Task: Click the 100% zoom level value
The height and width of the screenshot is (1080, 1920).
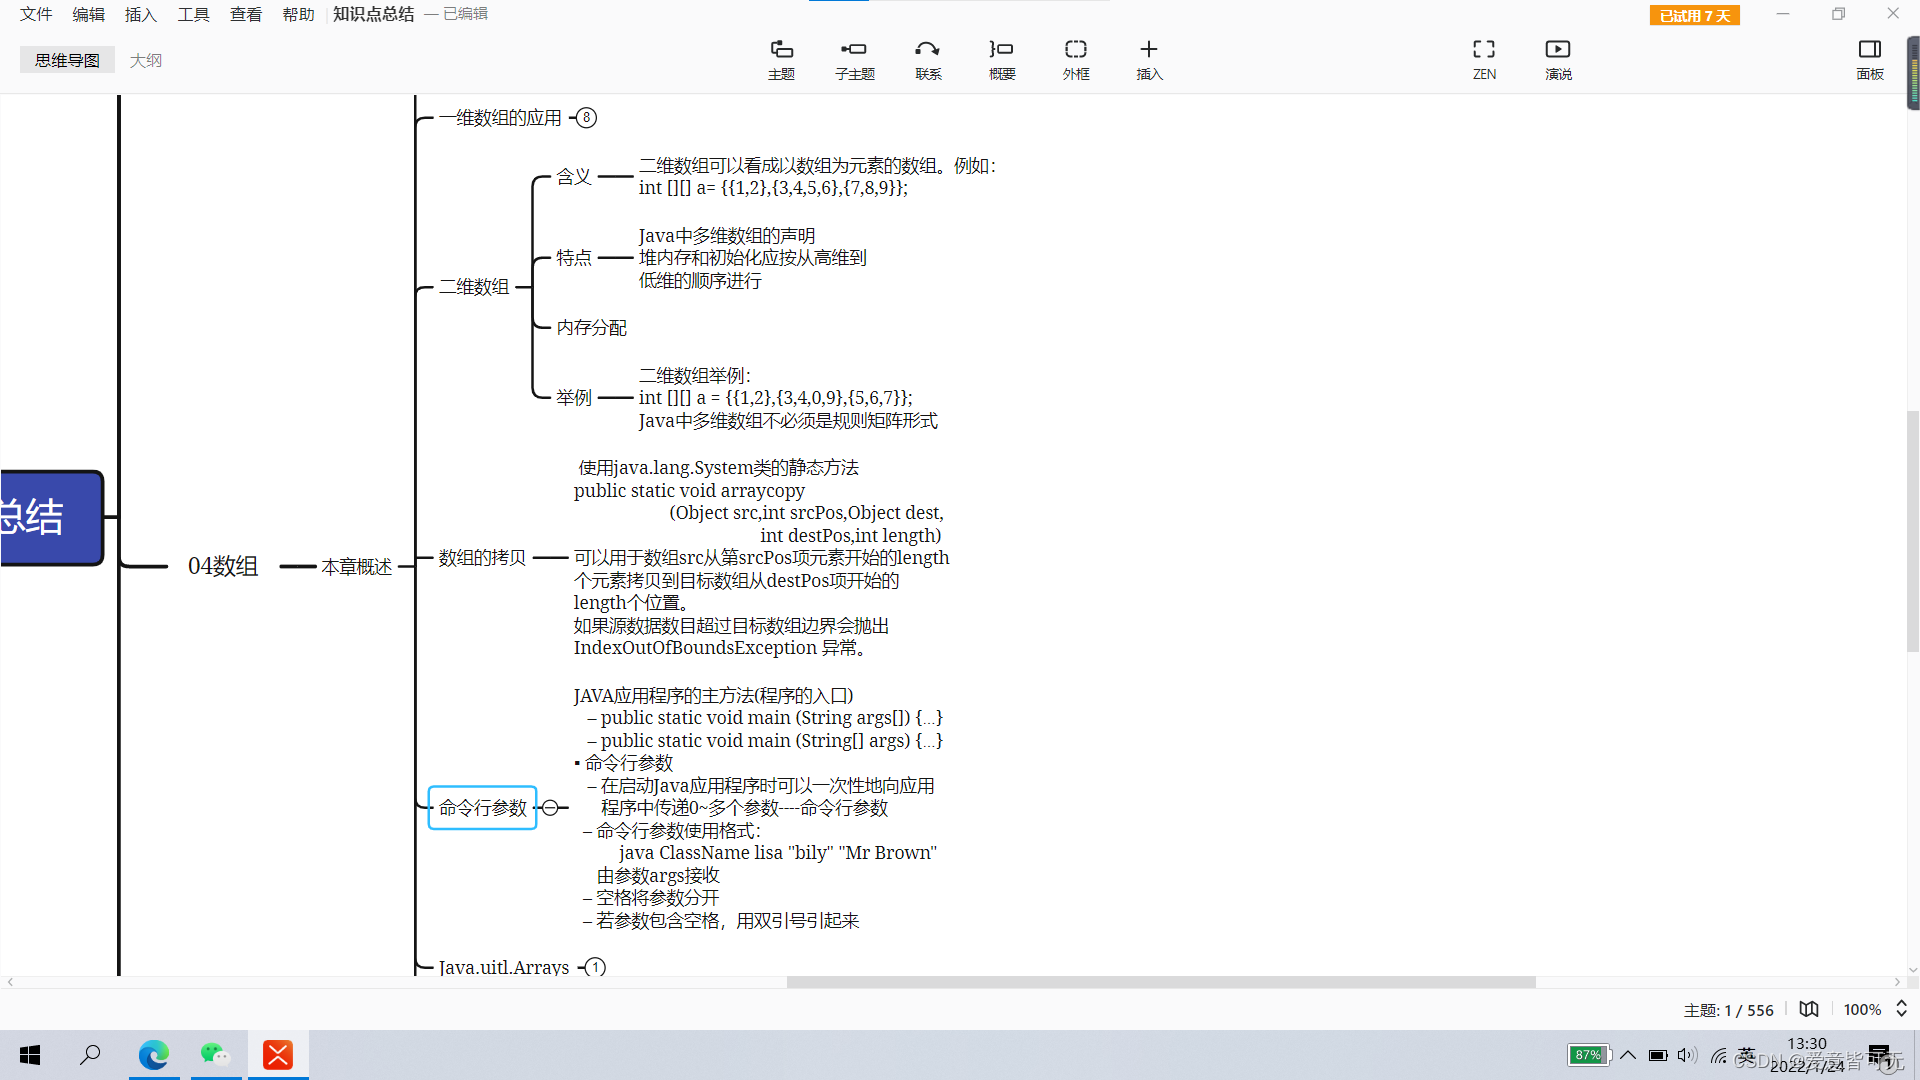Action: [x=1862, y=1010]
